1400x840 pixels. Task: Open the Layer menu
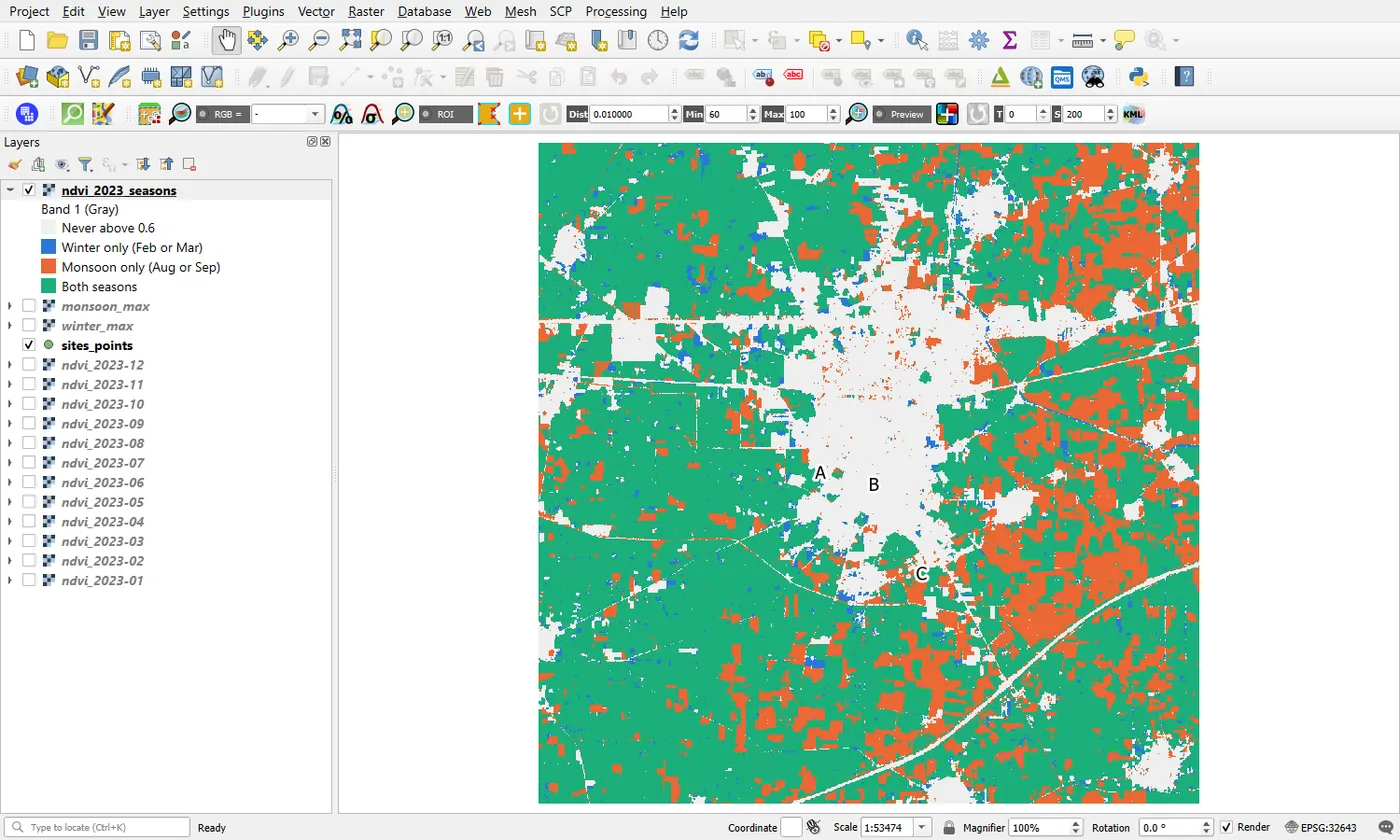pos(154,11)
